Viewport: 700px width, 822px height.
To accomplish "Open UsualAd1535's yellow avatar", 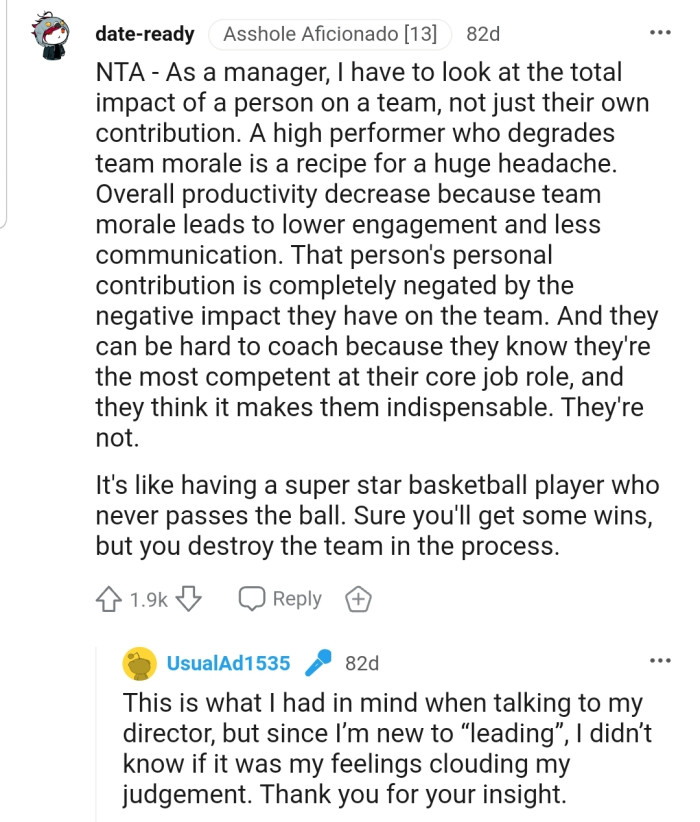I will tap(140, 663).
